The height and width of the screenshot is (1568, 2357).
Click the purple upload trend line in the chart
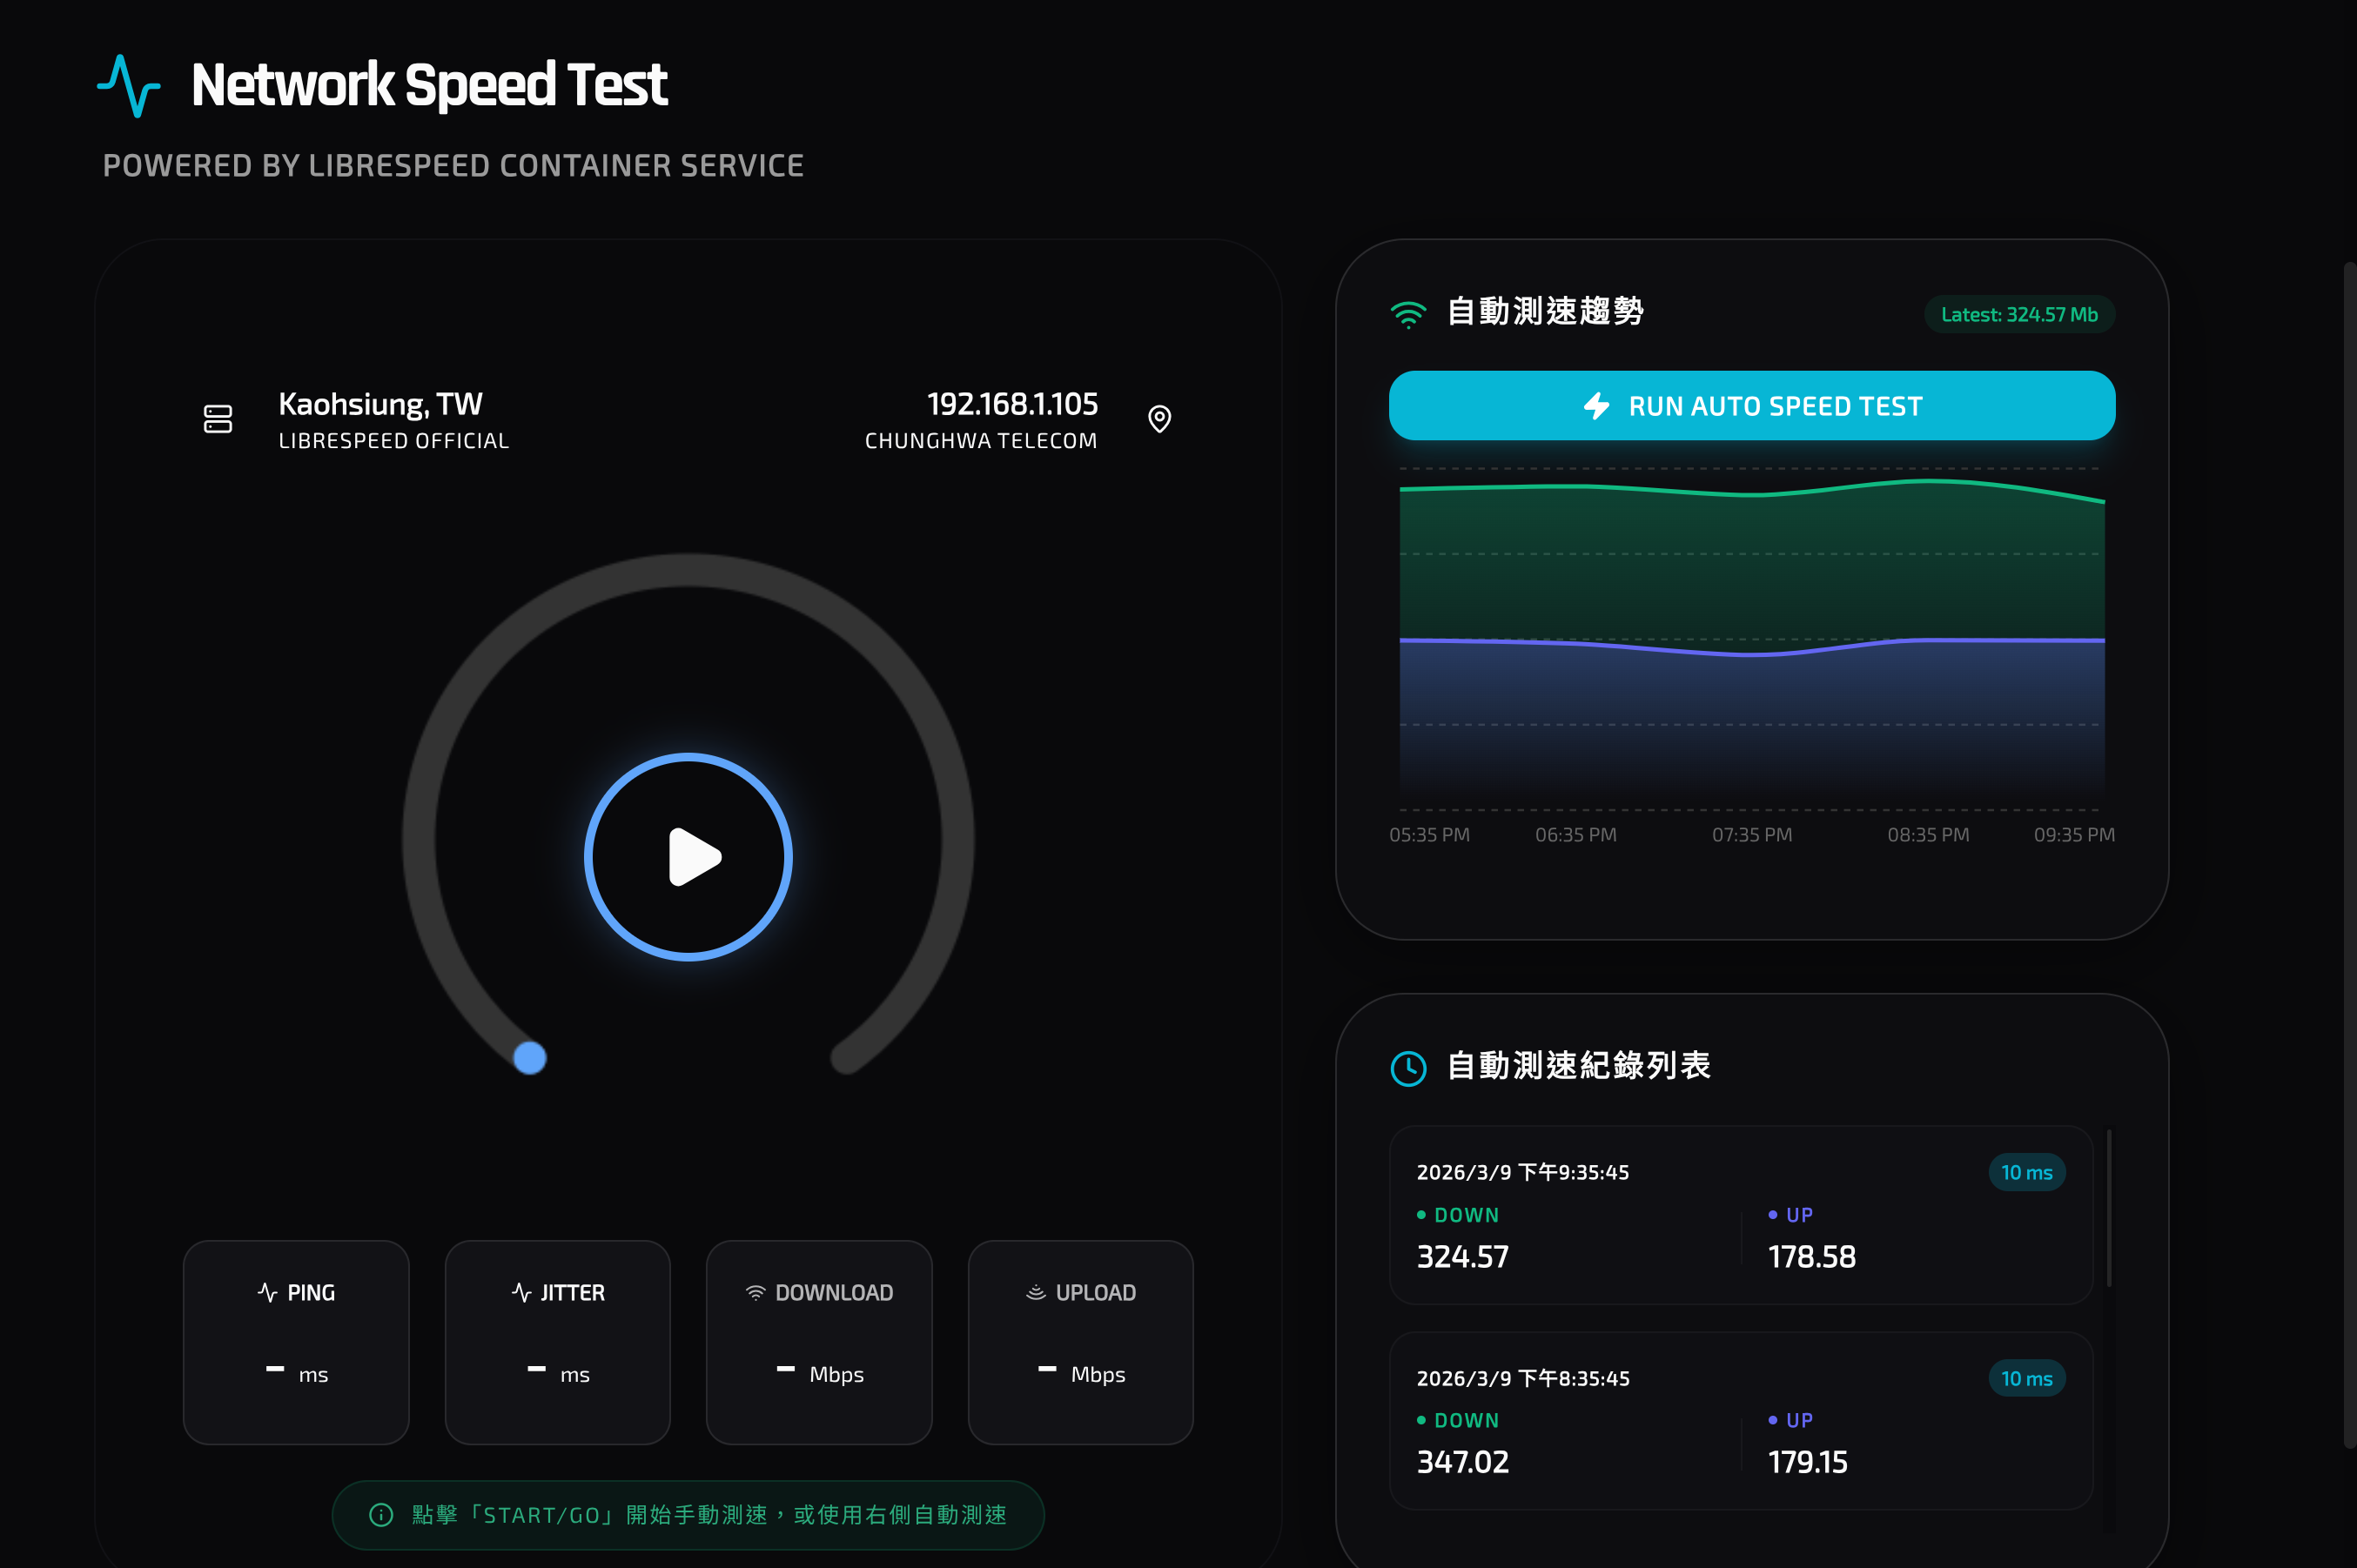[x=1752, y=654]
